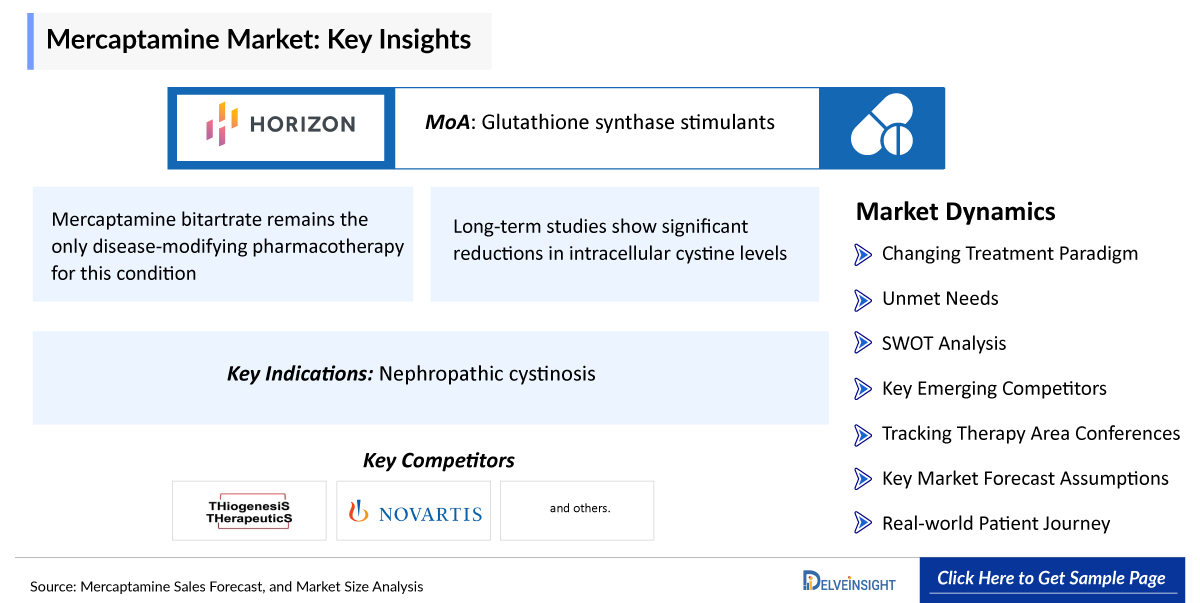Click arrow icon beside SWOT Analysis

[x=863, y=344]
